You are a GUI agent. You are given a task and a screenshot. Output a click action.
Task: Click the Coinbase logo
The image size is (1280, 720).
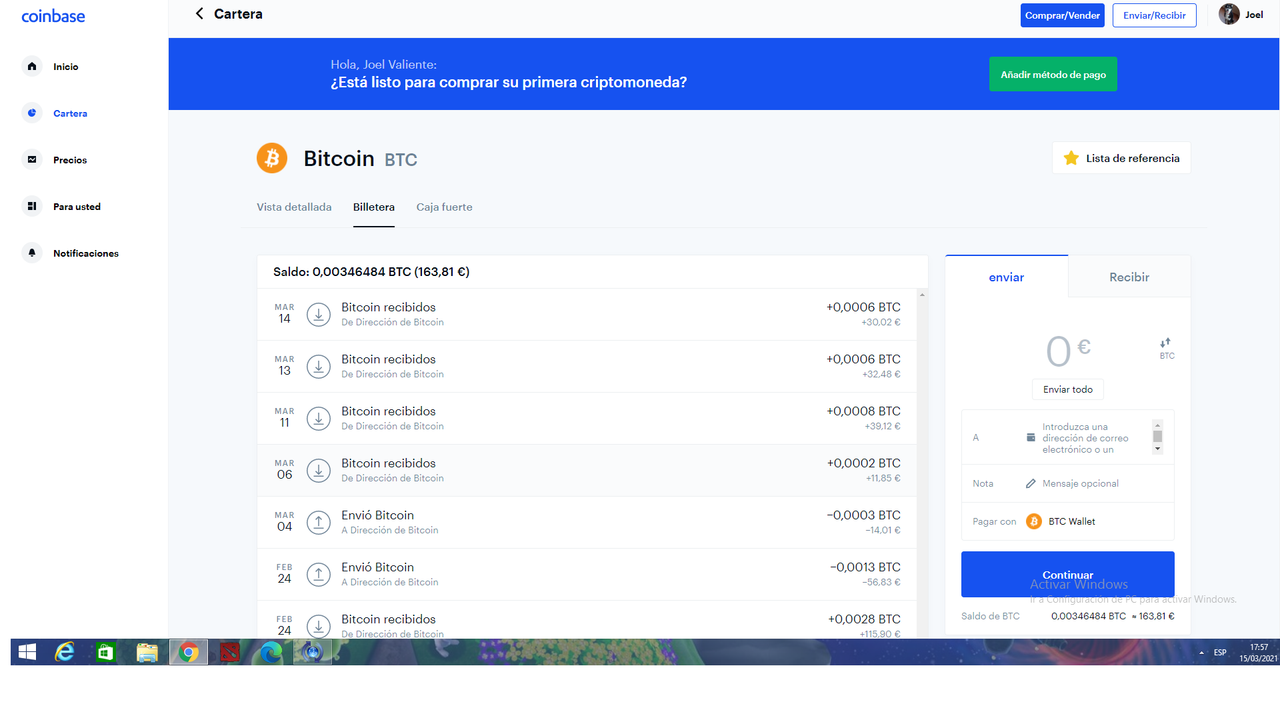click(53, 16)
